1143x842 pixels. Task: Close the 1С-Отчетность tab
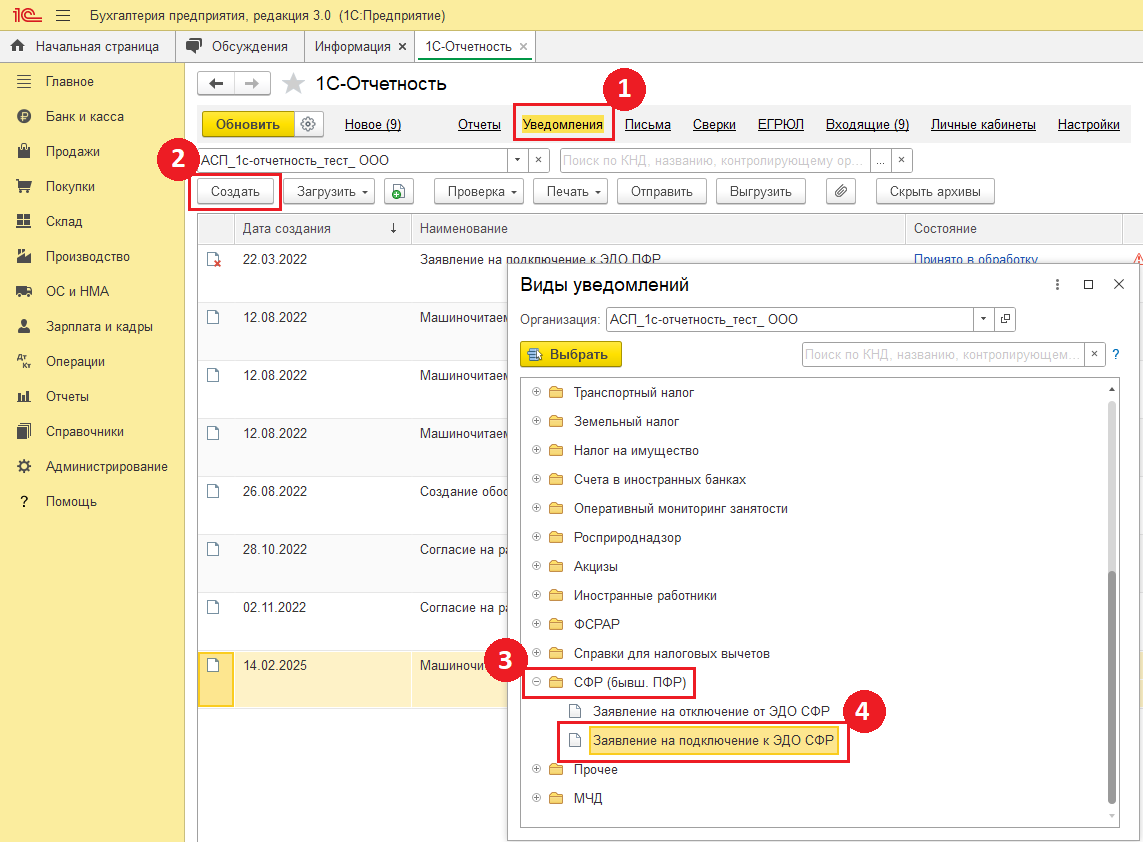tap(523, 47)
